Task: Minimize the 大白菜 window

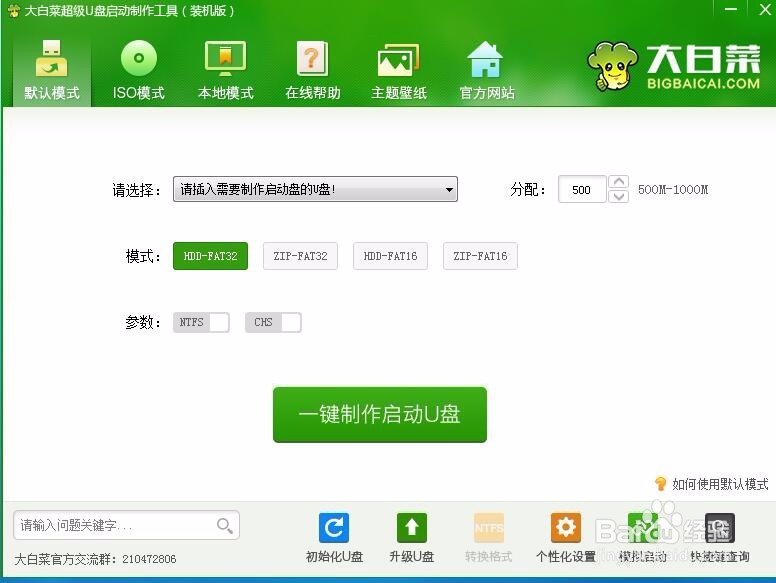Action: tap(730, 9)
